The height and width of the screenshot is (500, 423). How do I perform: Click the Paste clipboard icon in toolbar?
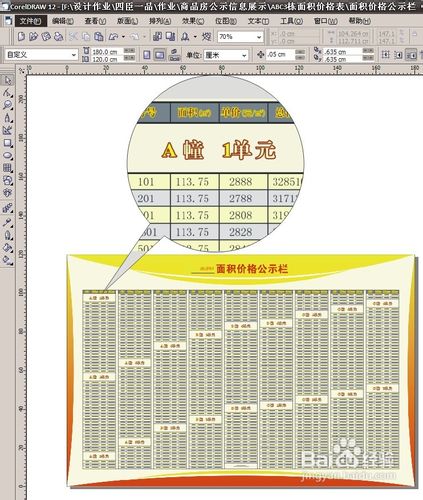99,36
